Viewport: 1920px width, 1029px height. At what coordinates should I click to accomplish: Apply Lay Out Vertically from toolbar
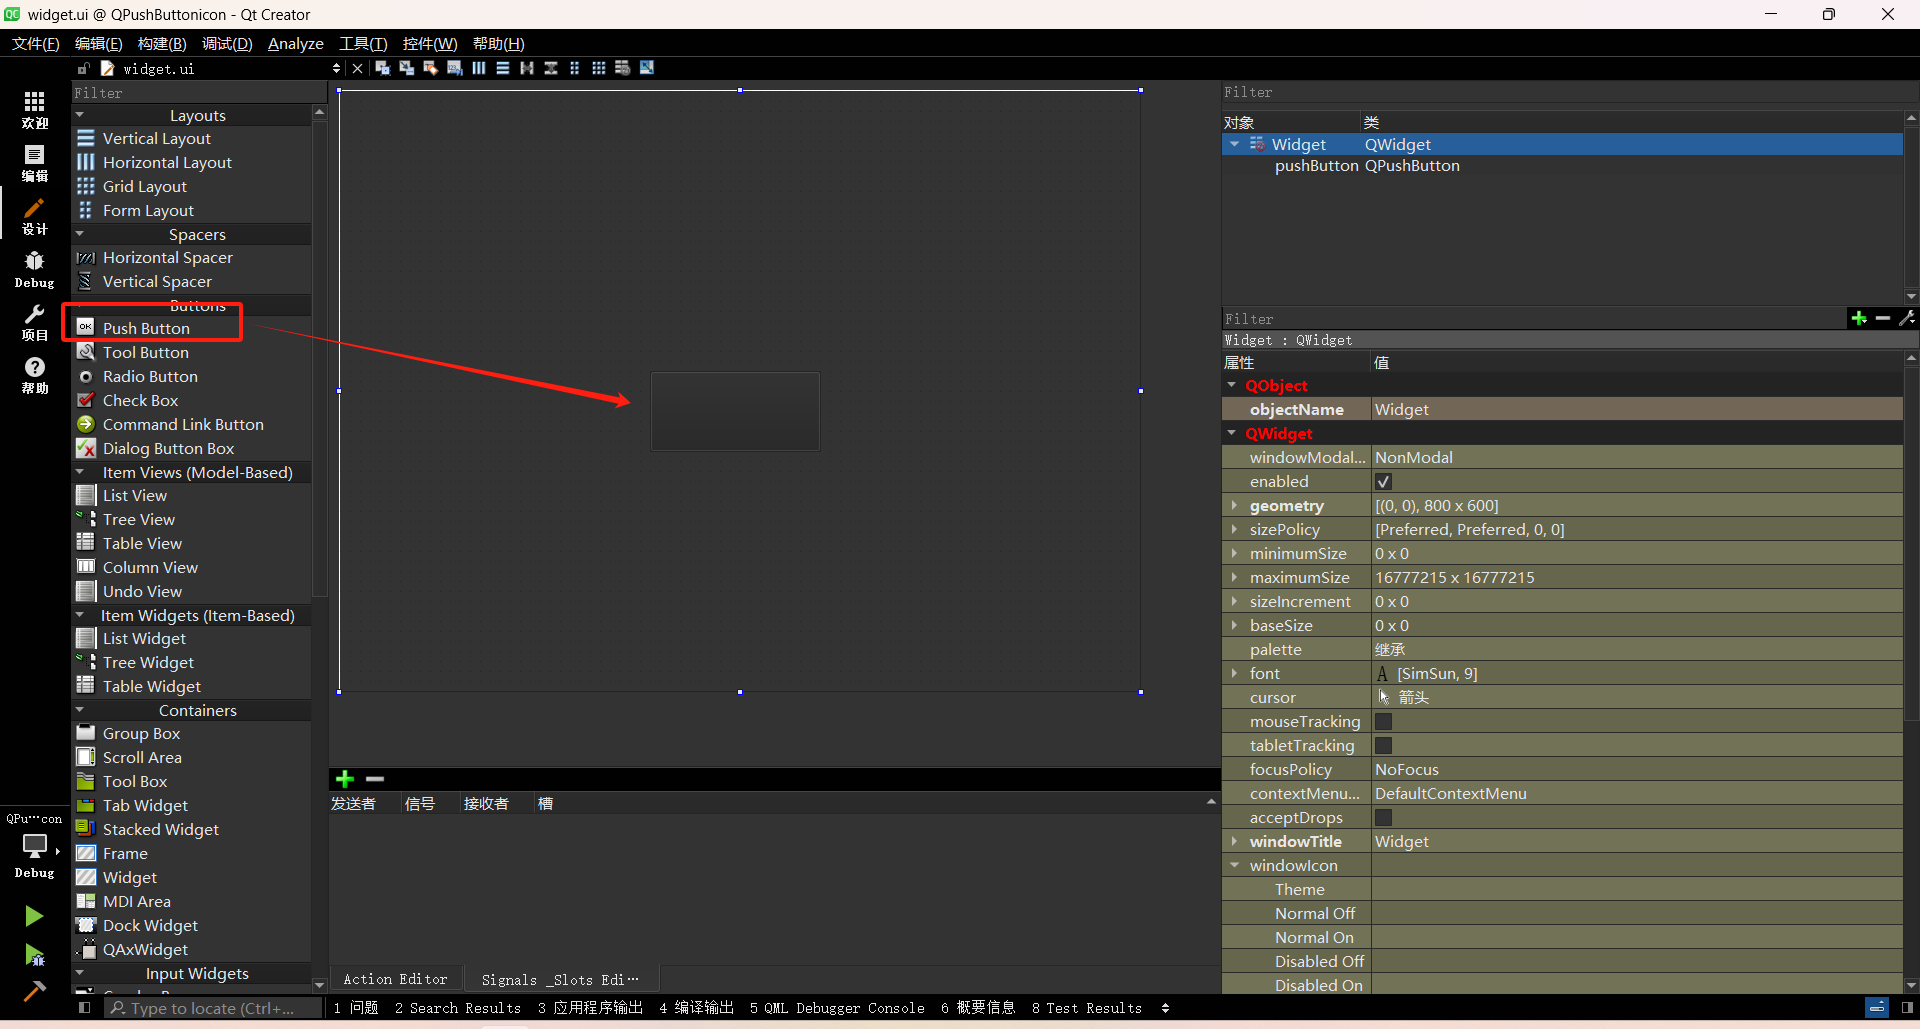coord(503,68)
